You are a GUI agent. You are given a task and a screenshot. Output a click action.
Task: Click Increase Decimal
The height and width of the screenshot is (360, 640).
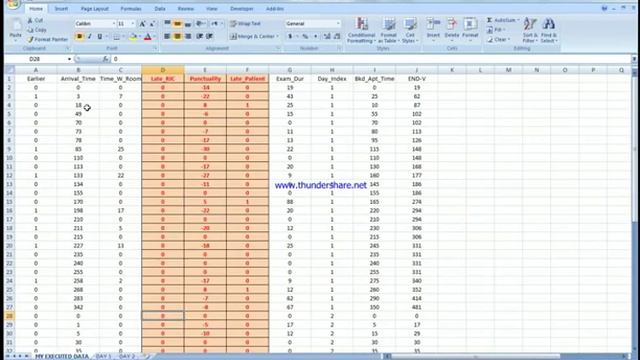click(x=327, y=37)
